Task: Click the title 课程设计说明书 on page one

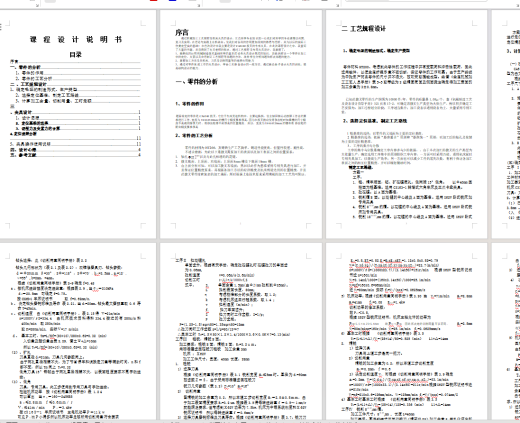Action: coord(76,40)
